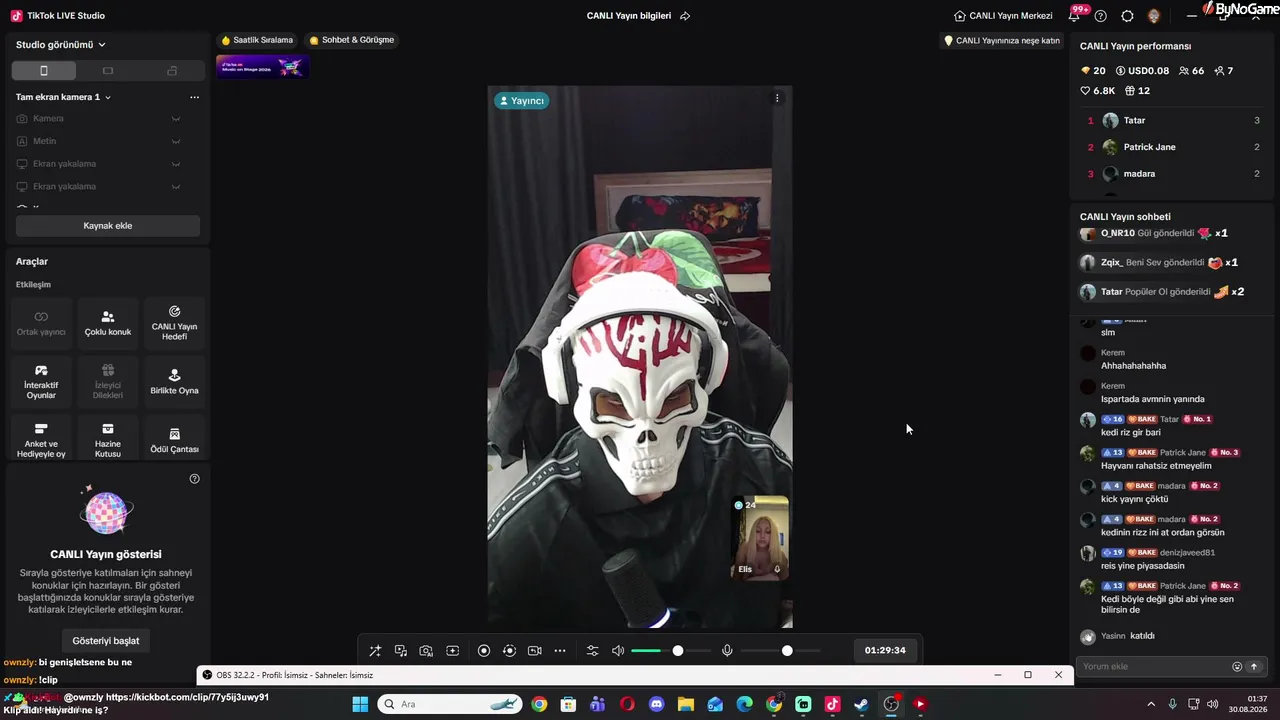Screen dimensions: 1280x720
Task: Open the İzleyici Dilekleri tool
Action: [x=108, y=381]
